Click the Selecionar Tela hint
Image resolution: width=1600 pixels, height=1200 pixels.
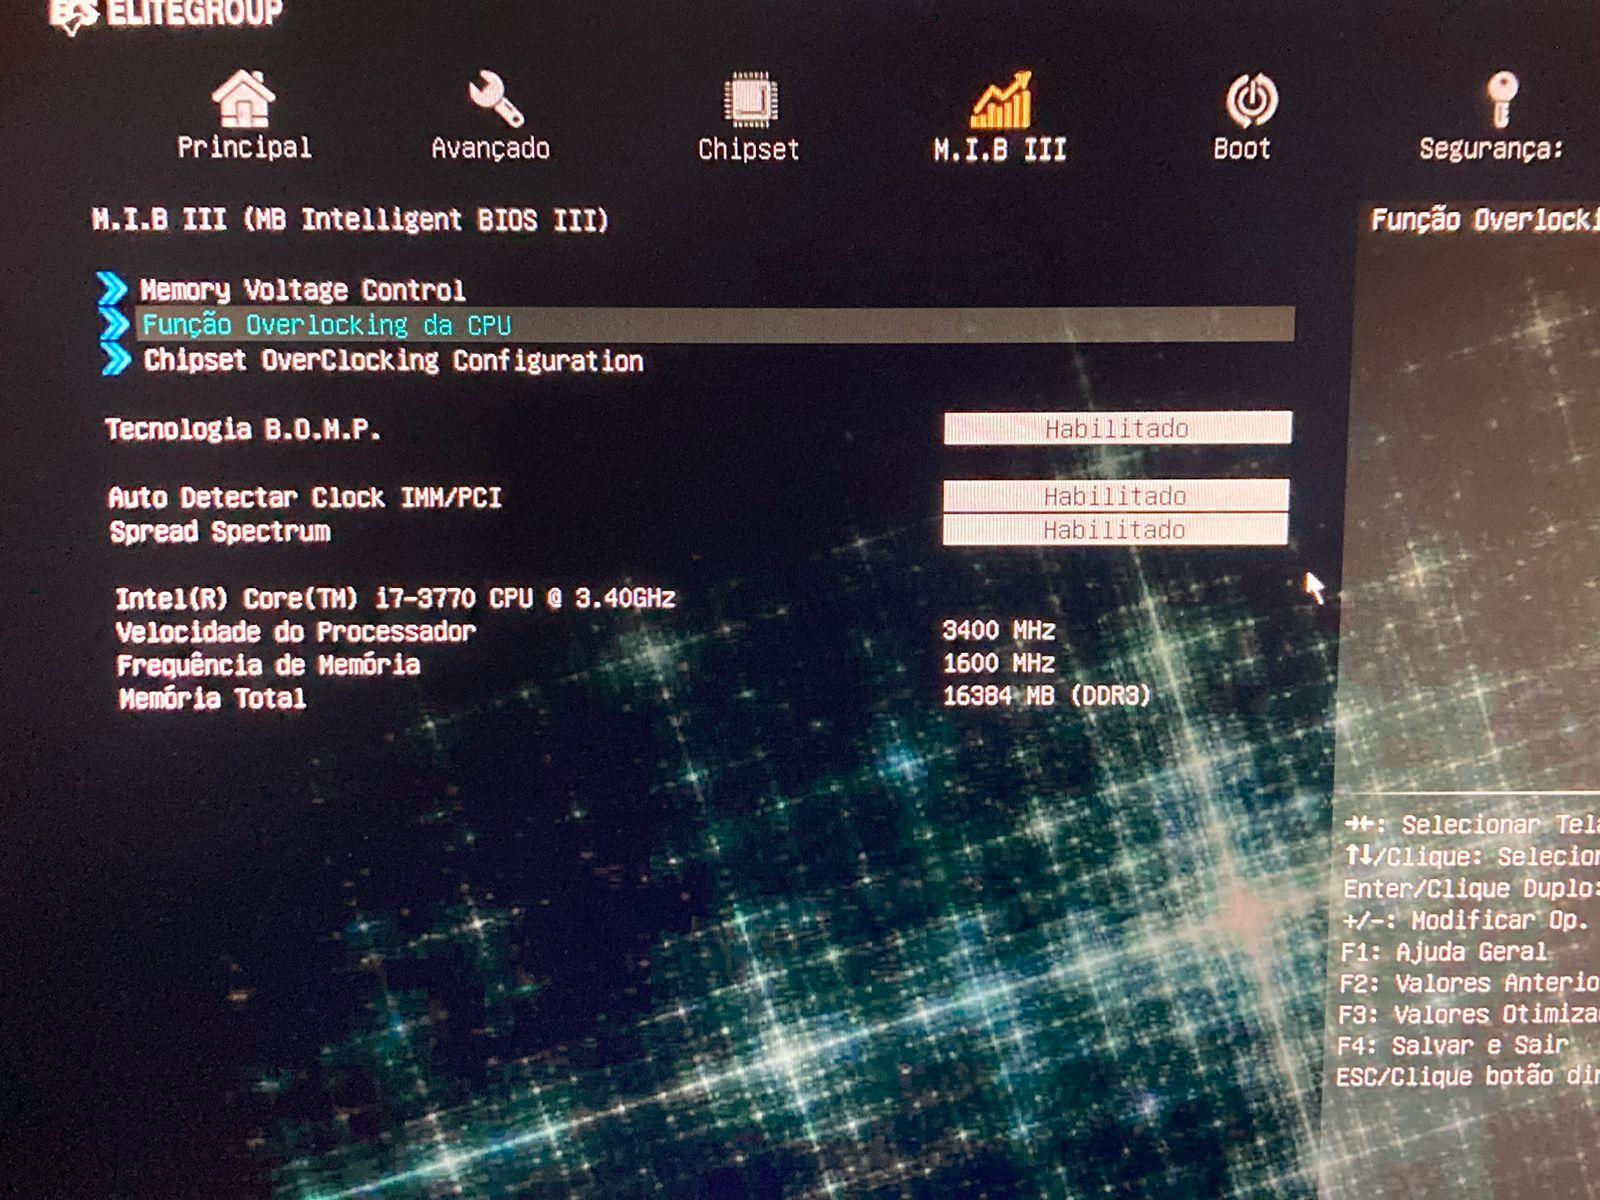[x=1472, y=824]
